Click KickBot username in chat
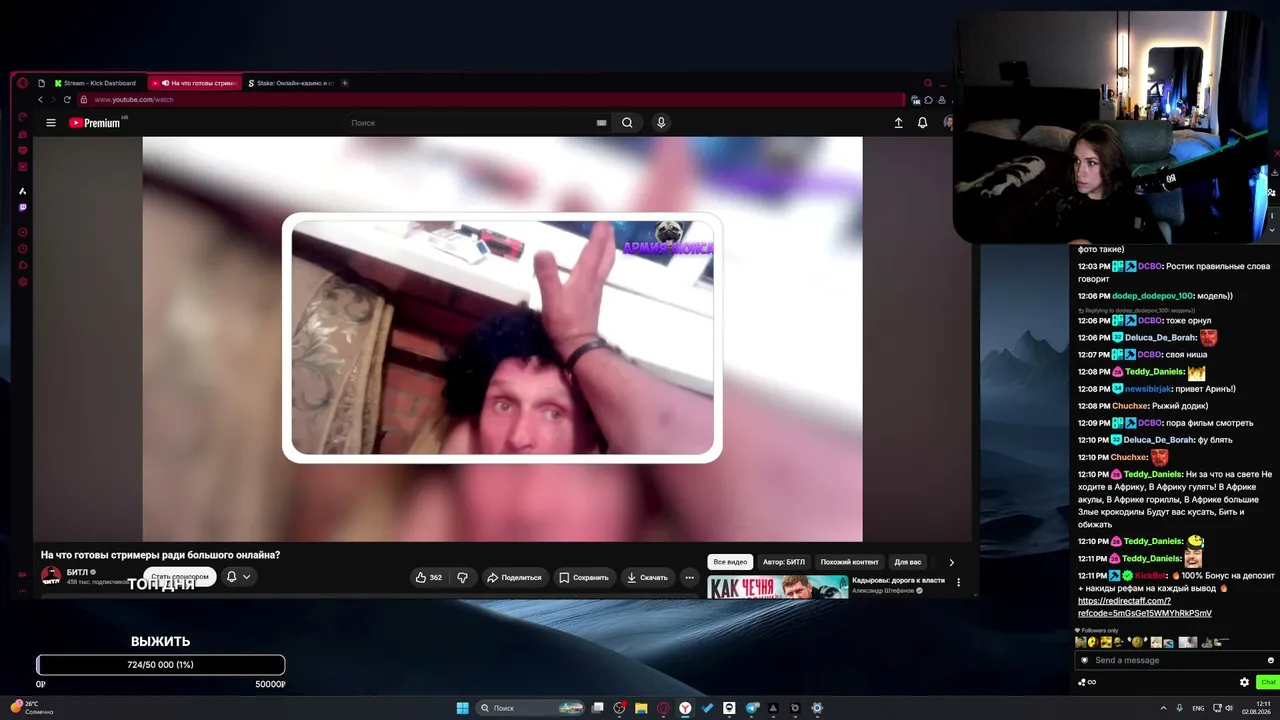Viewport: 1280px width, 720px height. 1151,576
